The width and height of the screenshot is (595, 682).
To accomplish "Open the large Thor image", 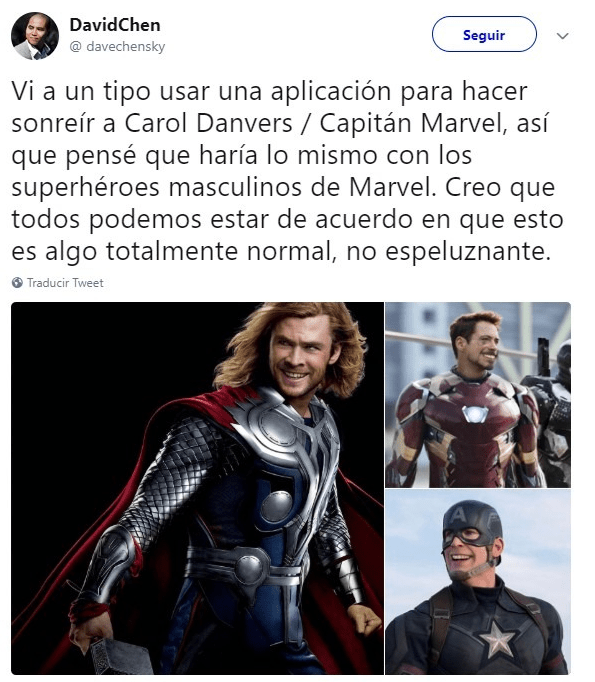I will pyautogui.click(x=197, y=488).
